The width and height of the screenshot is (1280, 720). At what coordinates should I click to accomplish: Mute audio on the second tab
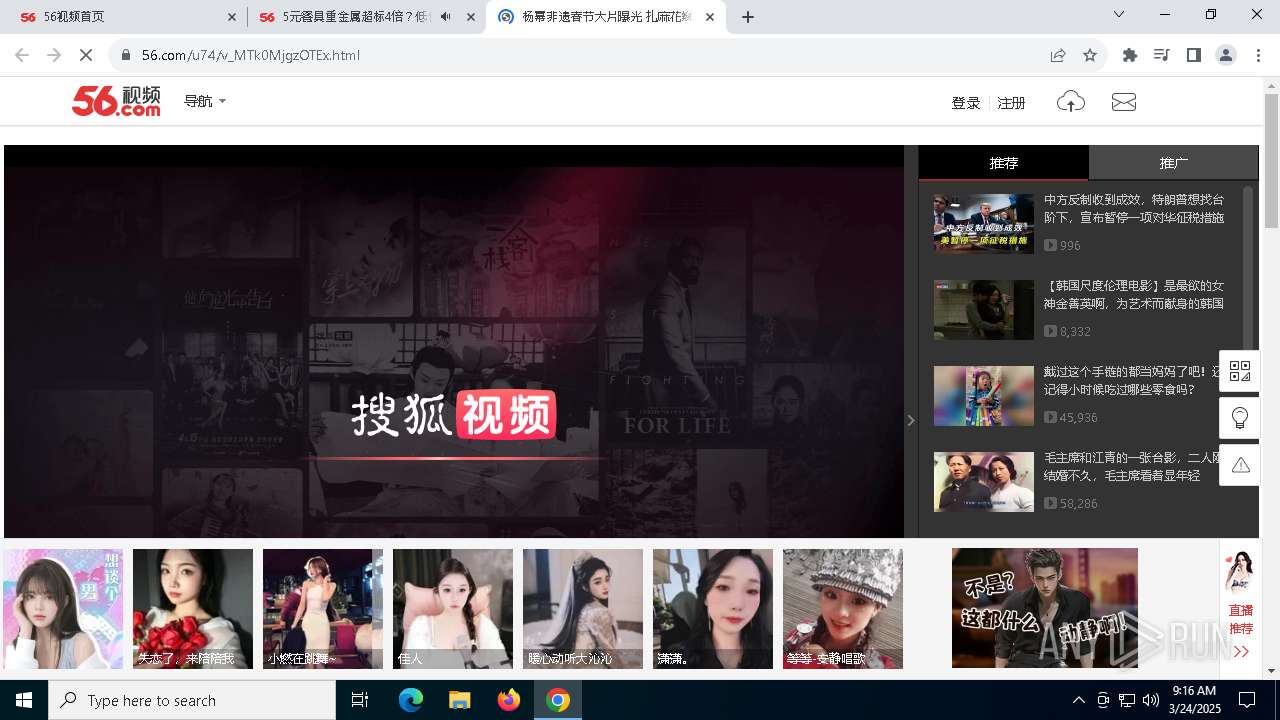[x=446, y=17]
